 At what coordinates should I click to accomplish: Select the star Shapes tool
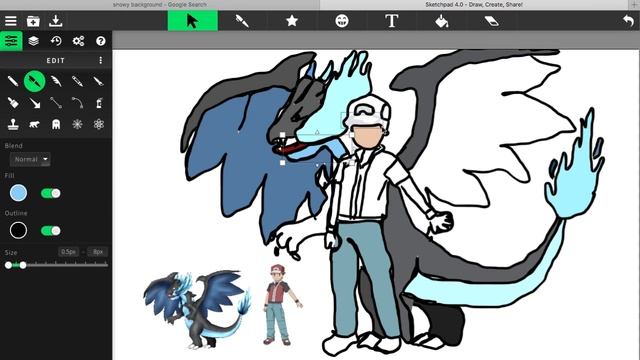tap(292, 21)
